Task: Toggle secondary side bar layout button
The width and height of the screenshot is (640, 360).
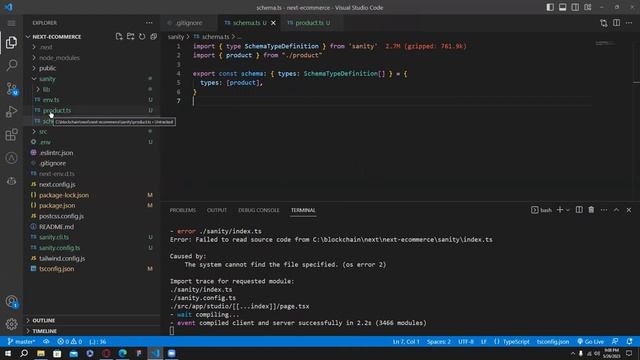Action: tap(575, 7)
